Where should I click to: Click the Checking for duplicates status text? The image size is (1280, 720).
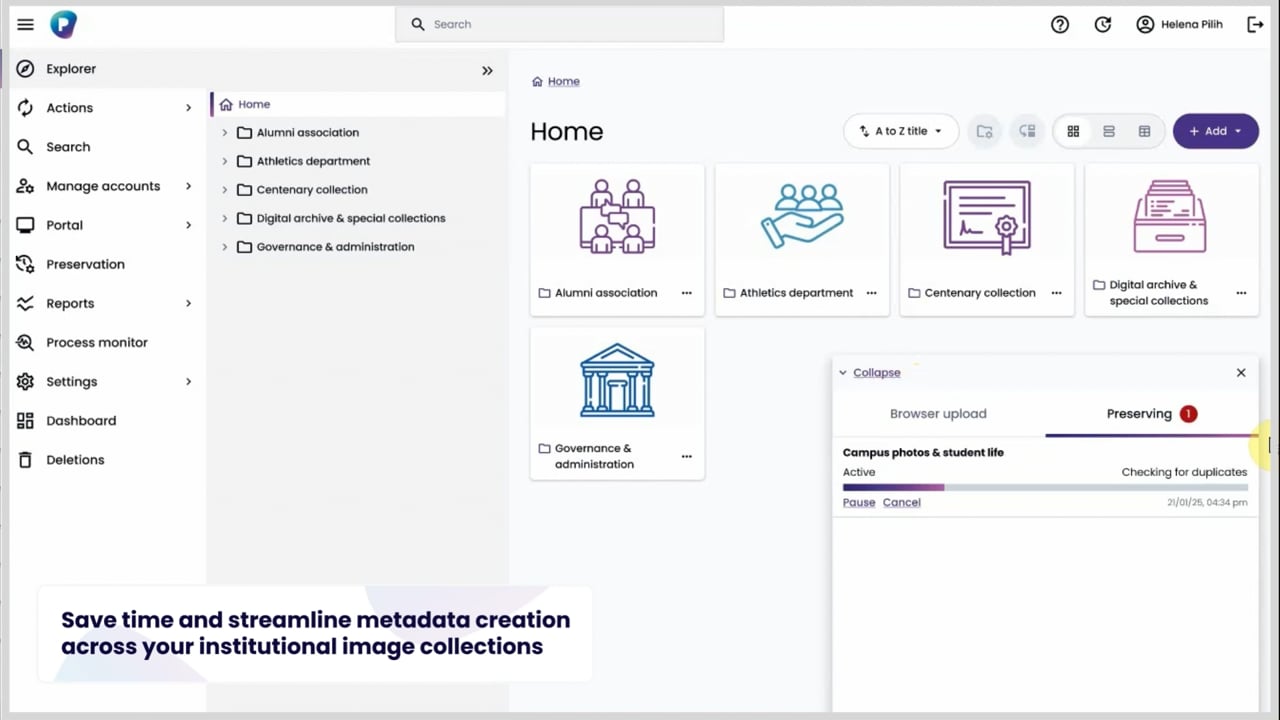click(1184, 472)
